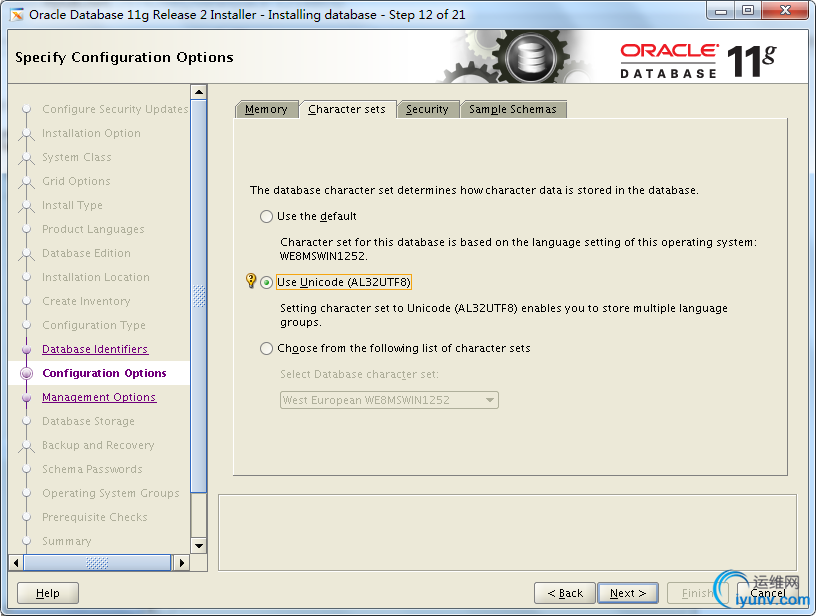
Task: Click the Schema Passwords step
Action: [x=92, y=469]
